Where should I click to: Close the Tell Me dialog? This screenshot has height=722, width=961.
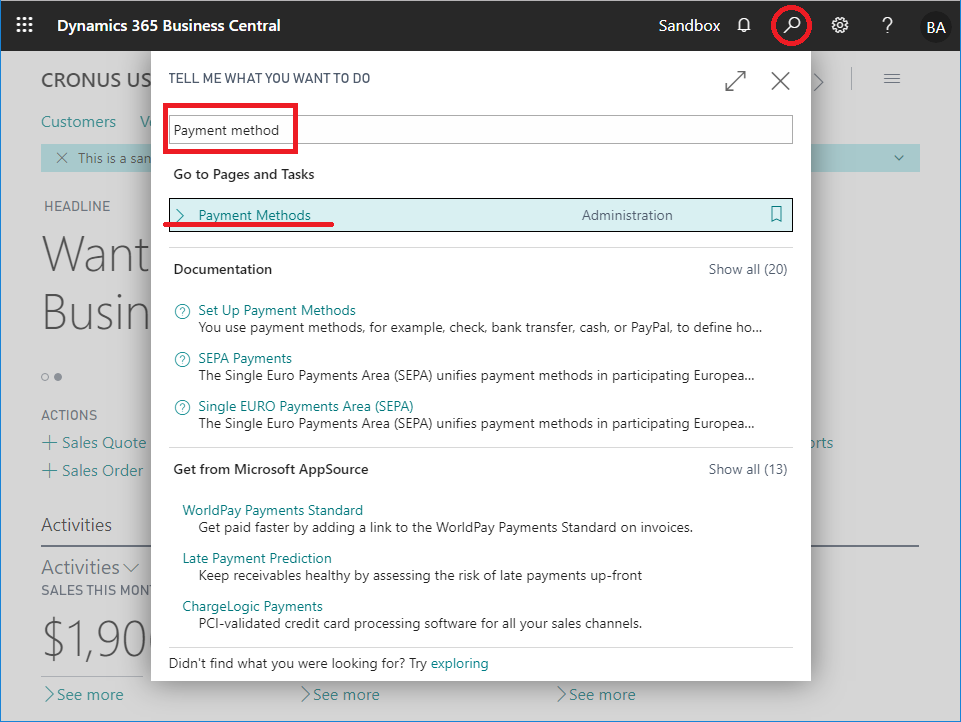coord(780,81)
